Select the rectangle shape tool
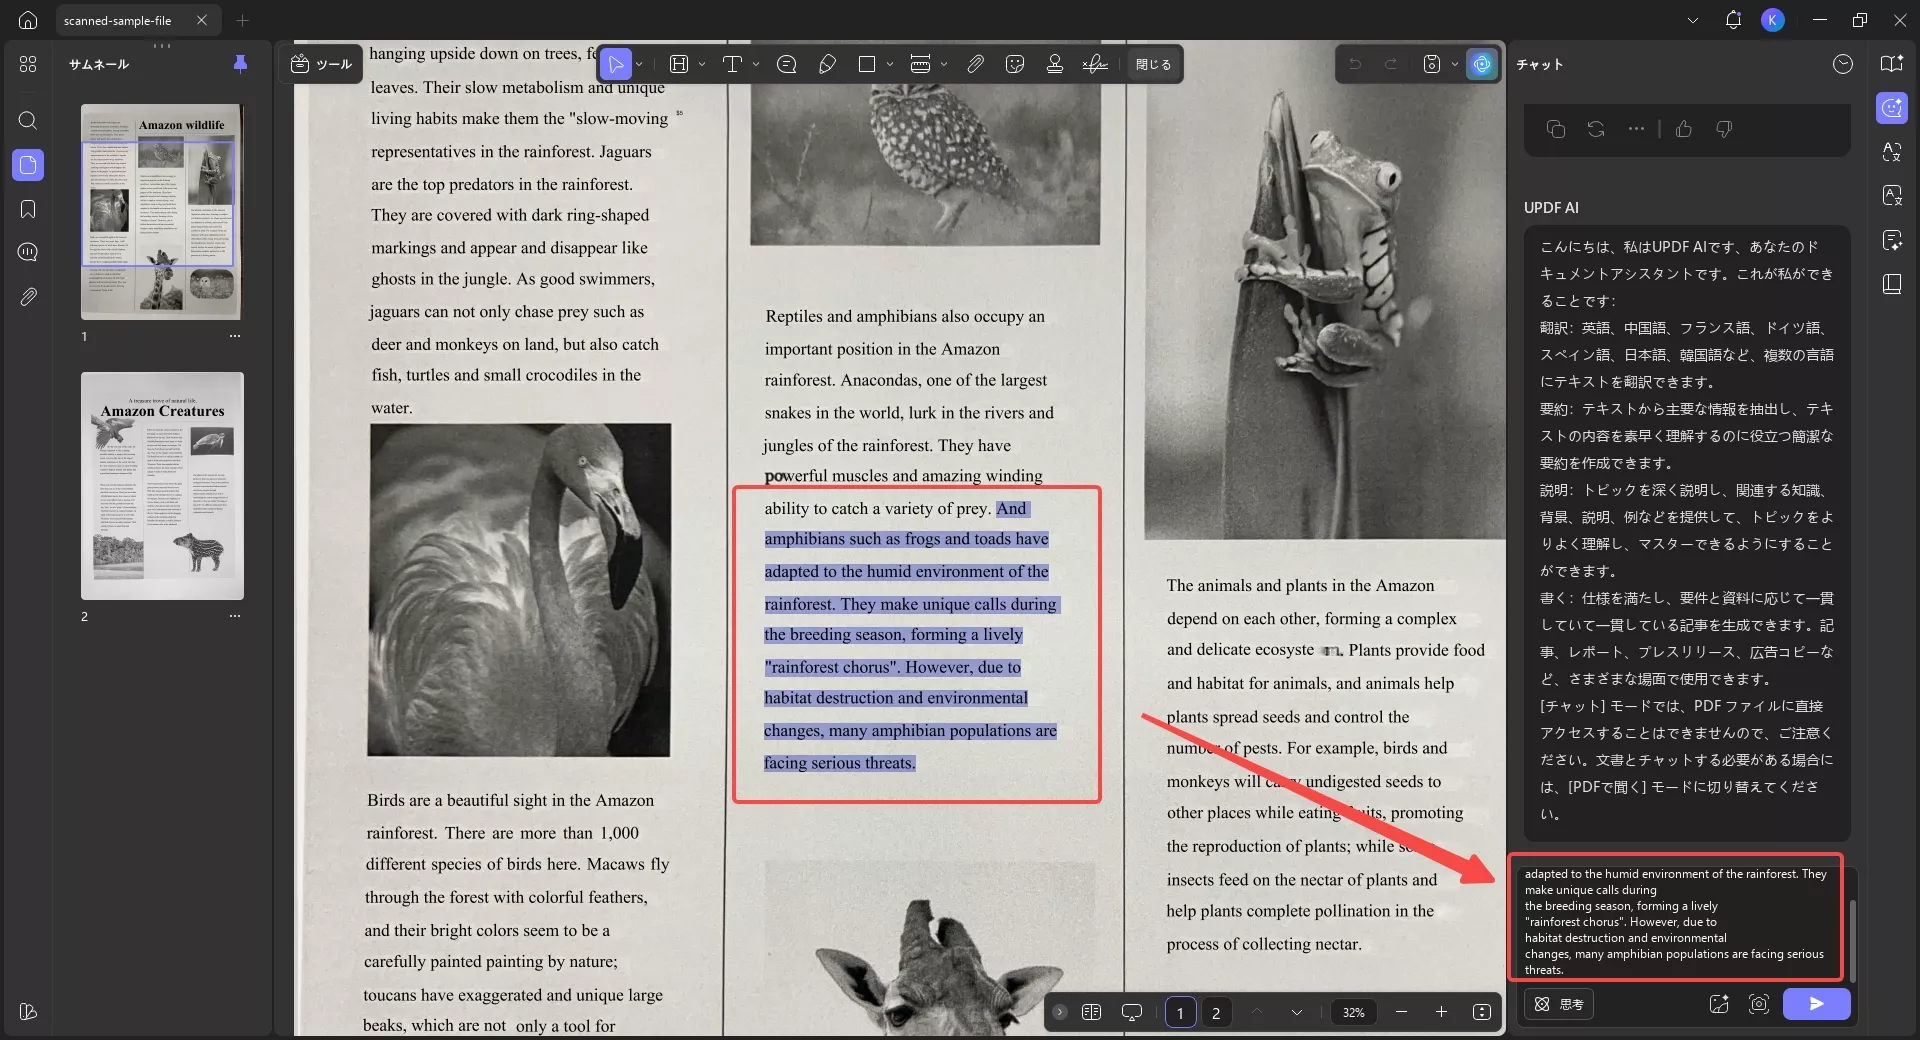This screenshot has height=1040, width=1920. [867, 64]
